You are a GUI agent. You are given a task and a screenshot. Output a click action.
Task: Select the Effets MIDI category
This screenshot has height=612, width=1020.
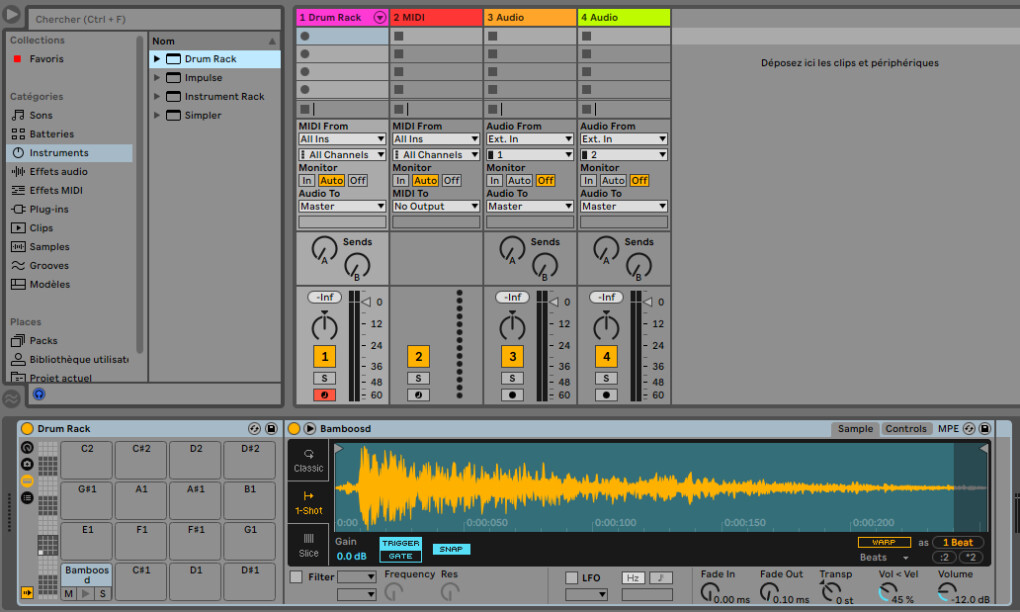click(x=55, y=191)
